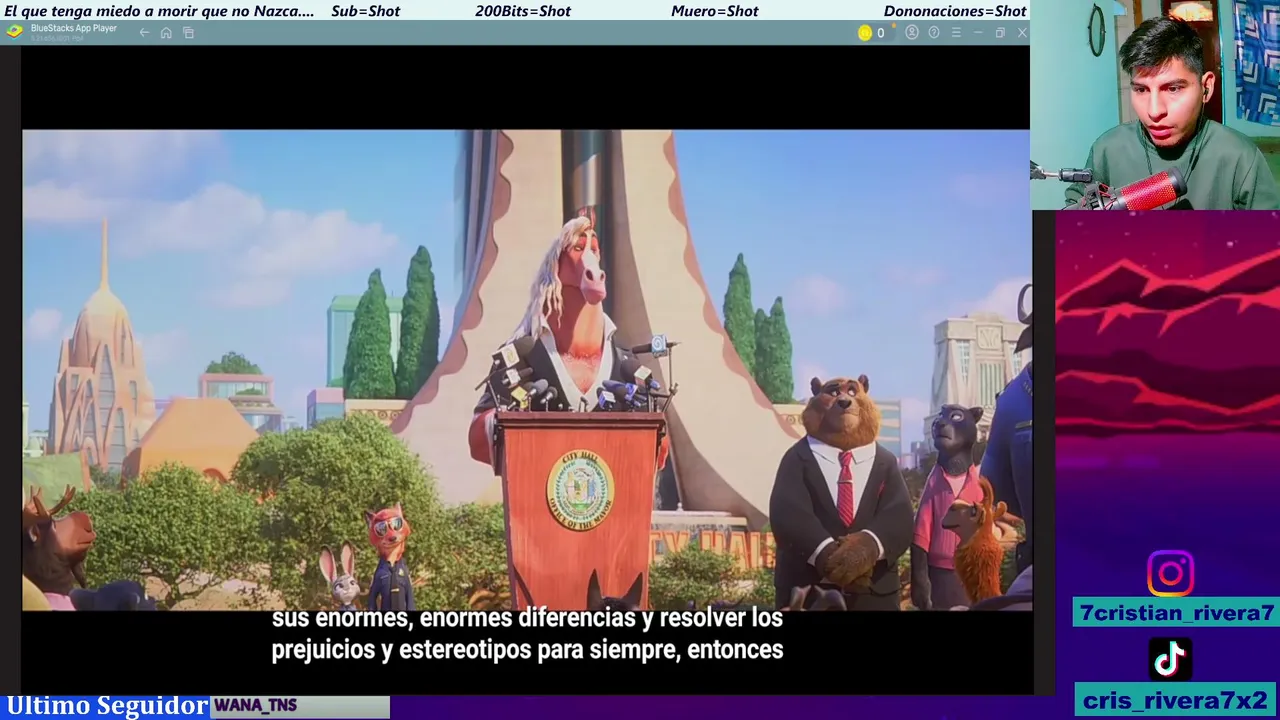
Task: Close the BlueStacks App Player window
Action: (x=1022, y=33)
